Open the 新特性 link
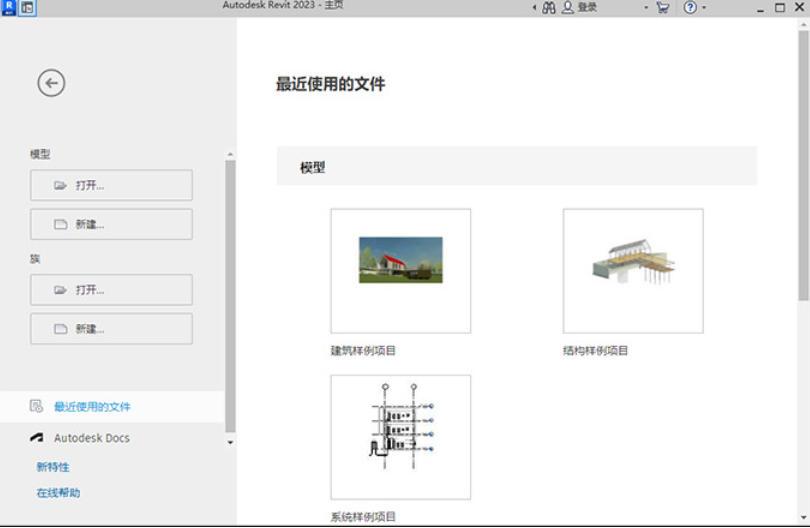 click(53, 467)
